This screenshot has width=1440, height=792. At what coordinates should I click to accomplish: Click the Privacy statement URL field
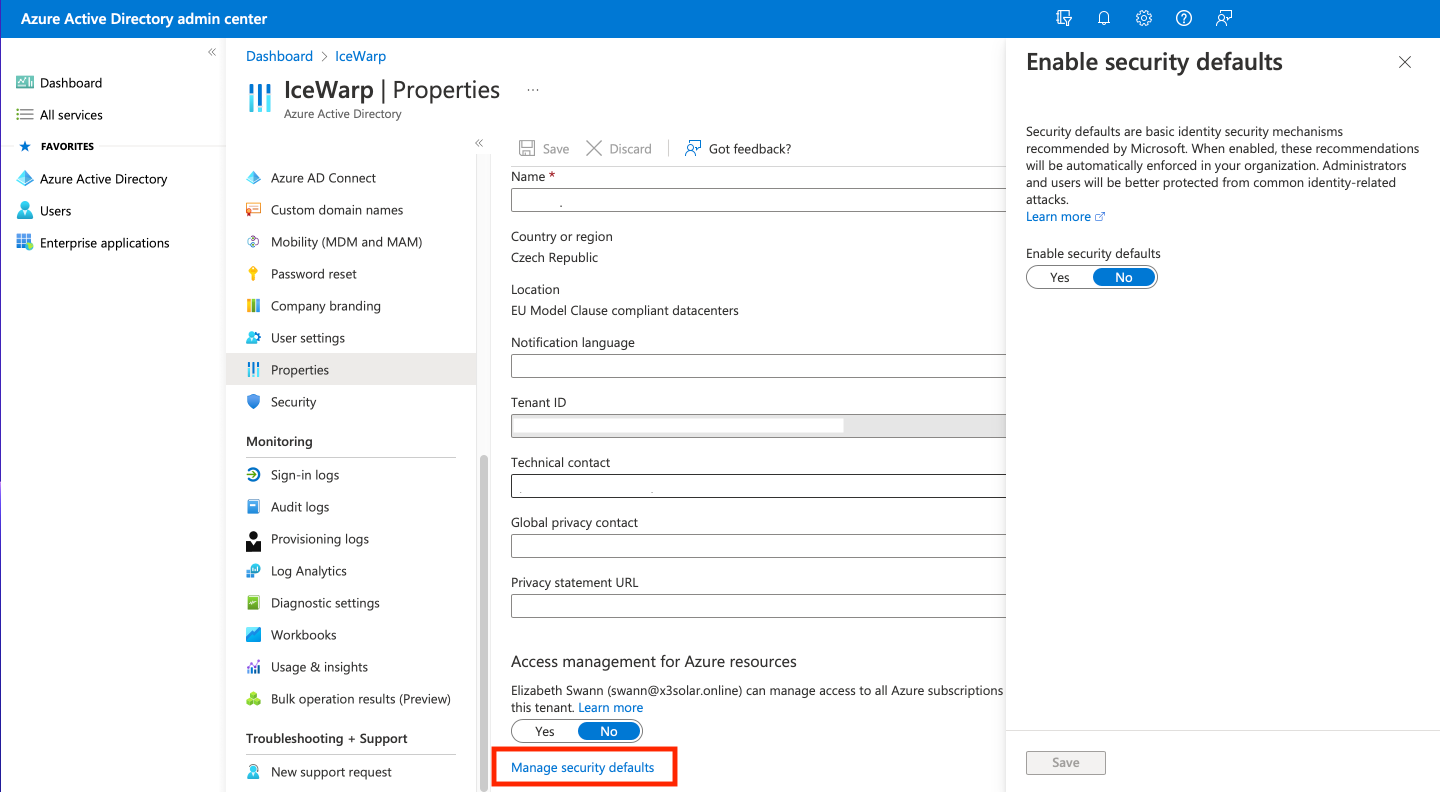coord(758,606)
